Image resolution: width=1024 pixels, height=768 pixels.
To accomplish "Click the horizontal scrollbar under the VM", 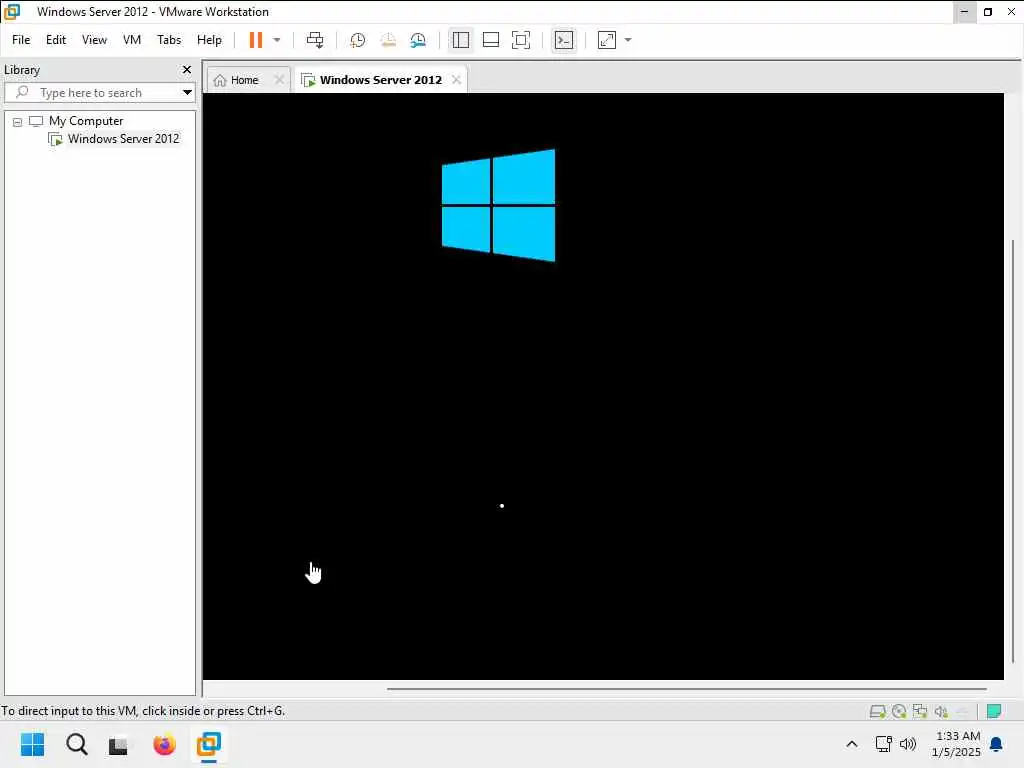I will (686, 688).
